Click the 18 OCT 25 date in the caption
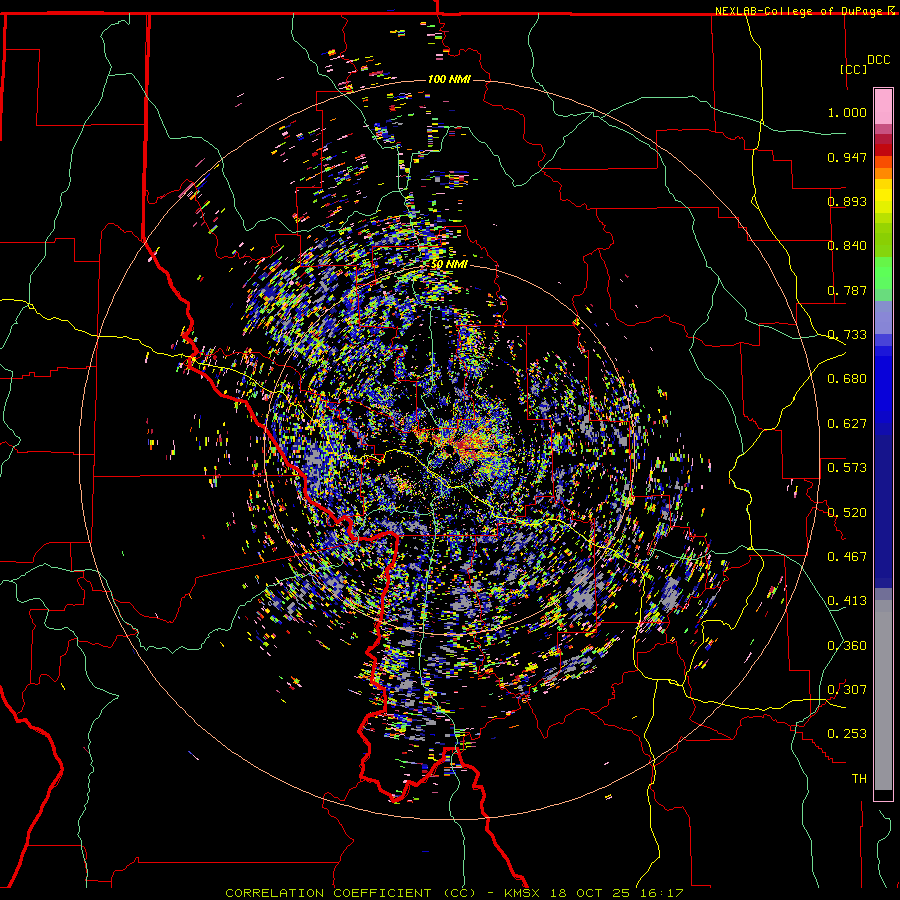This screenshot has width=900, height=900. (x=590, y=893)
